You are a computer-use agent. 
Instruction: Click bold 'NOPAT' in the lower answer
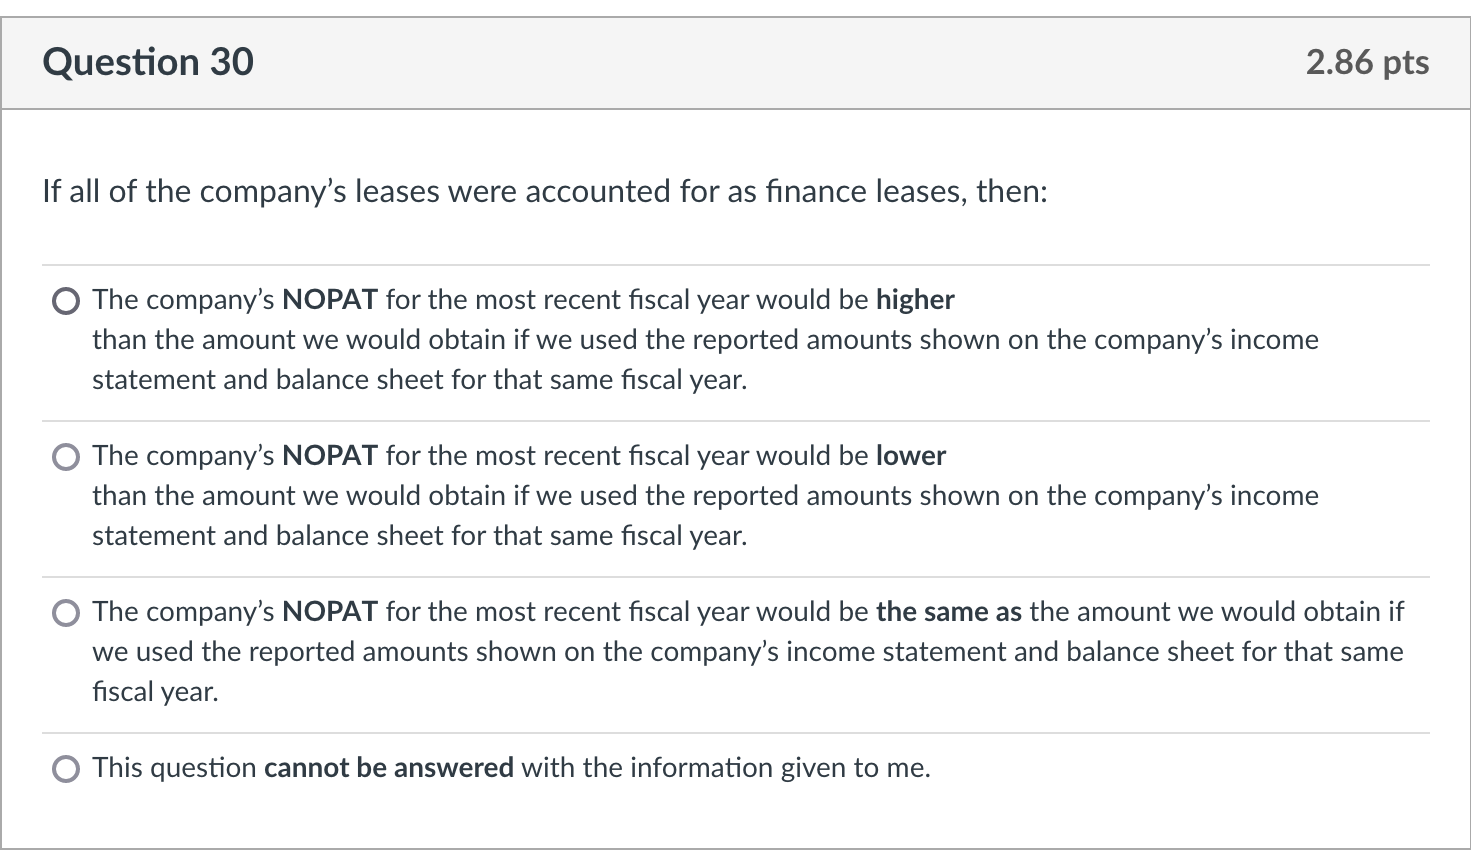click(330, 456)
